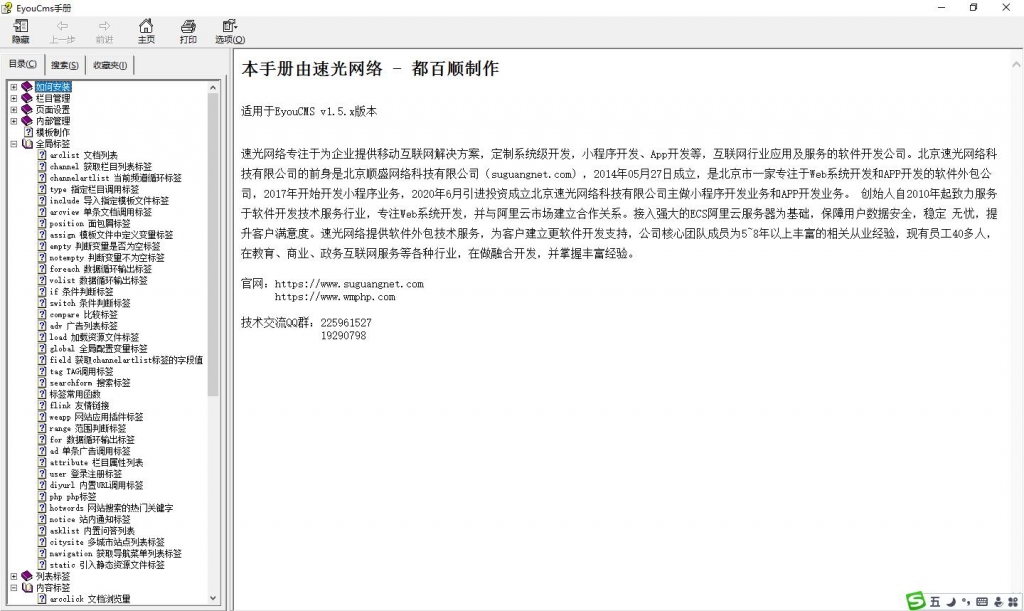The height and width of the screenshot is (611, 1024).
Task: Click the page icon beside user 登录注册标签
Action: (42, 474)
